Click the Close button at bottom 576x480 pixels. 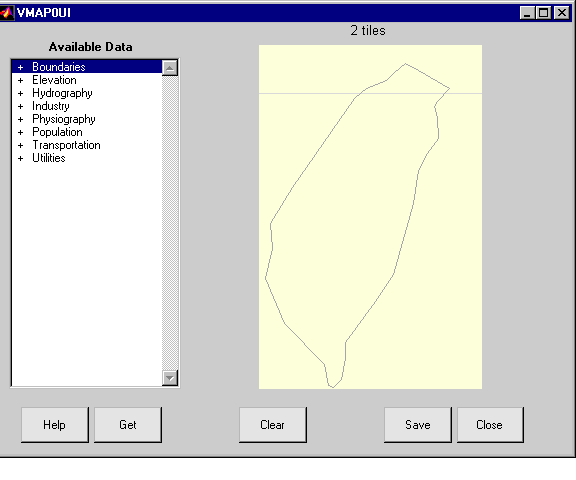tap(490, 425)
